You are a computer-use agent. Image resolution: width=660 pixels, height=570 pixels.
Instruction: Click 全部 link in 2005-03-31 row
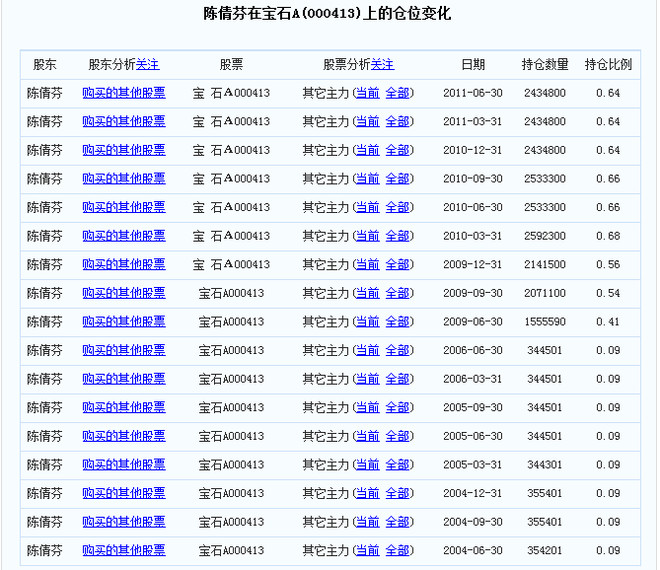[397, 465]
